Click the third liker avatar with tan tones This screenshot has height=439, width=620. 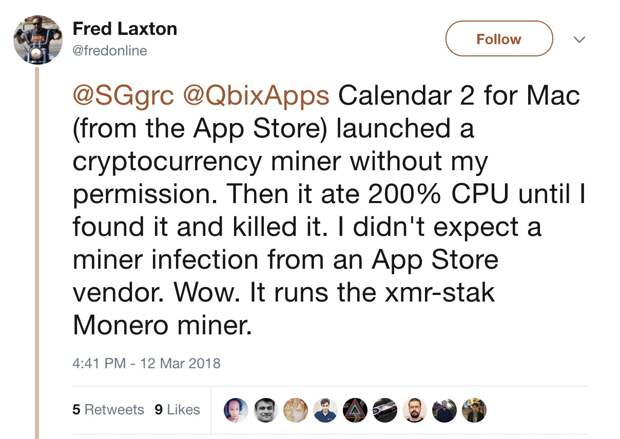click(x=295, y=410)
